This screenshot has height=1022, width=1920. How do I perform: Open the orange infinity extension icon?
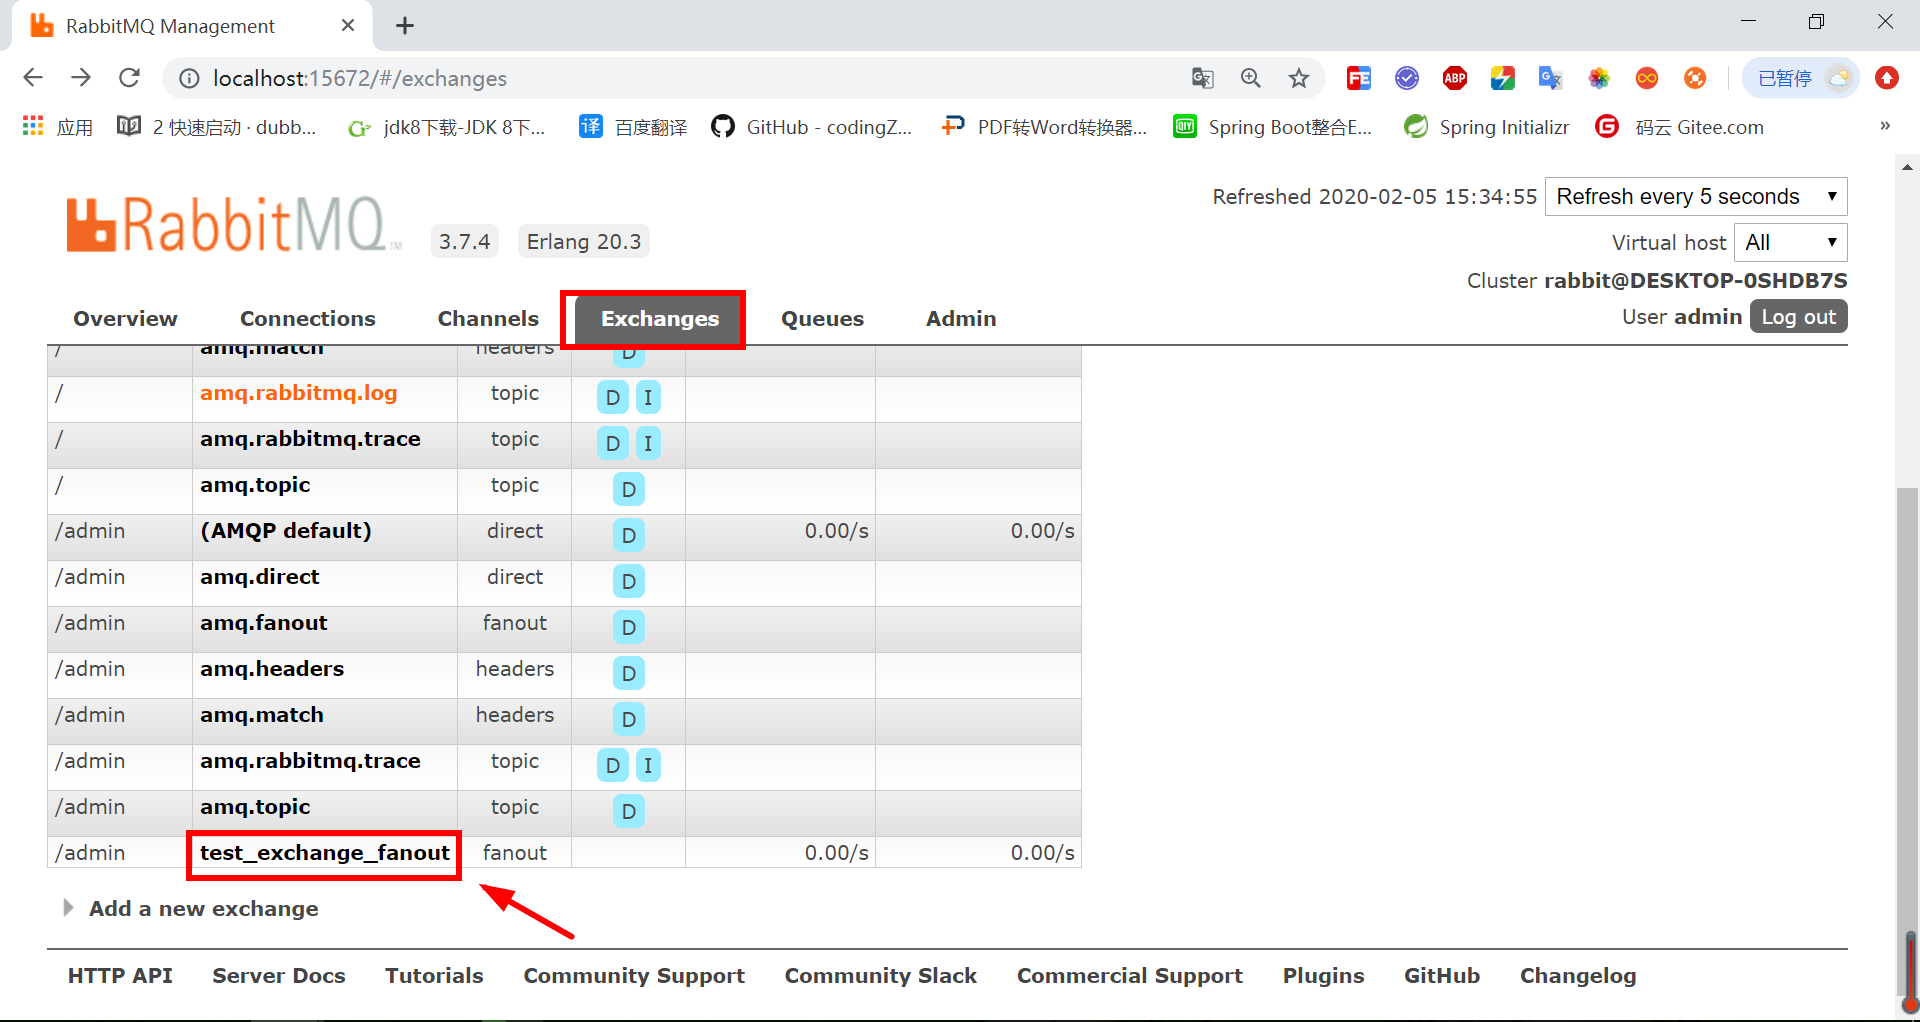(1647, 78)
